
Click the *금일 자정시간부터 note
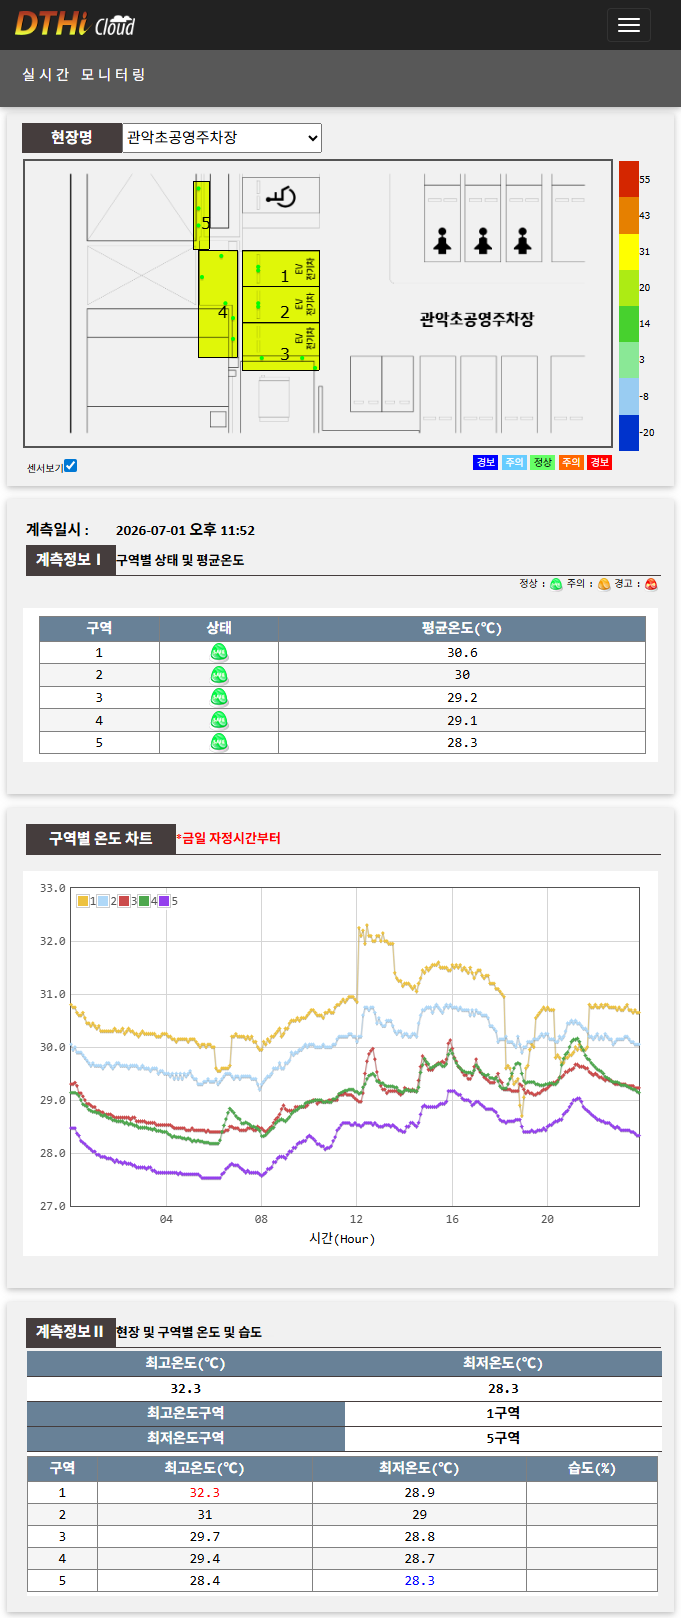tap(228, 838)
